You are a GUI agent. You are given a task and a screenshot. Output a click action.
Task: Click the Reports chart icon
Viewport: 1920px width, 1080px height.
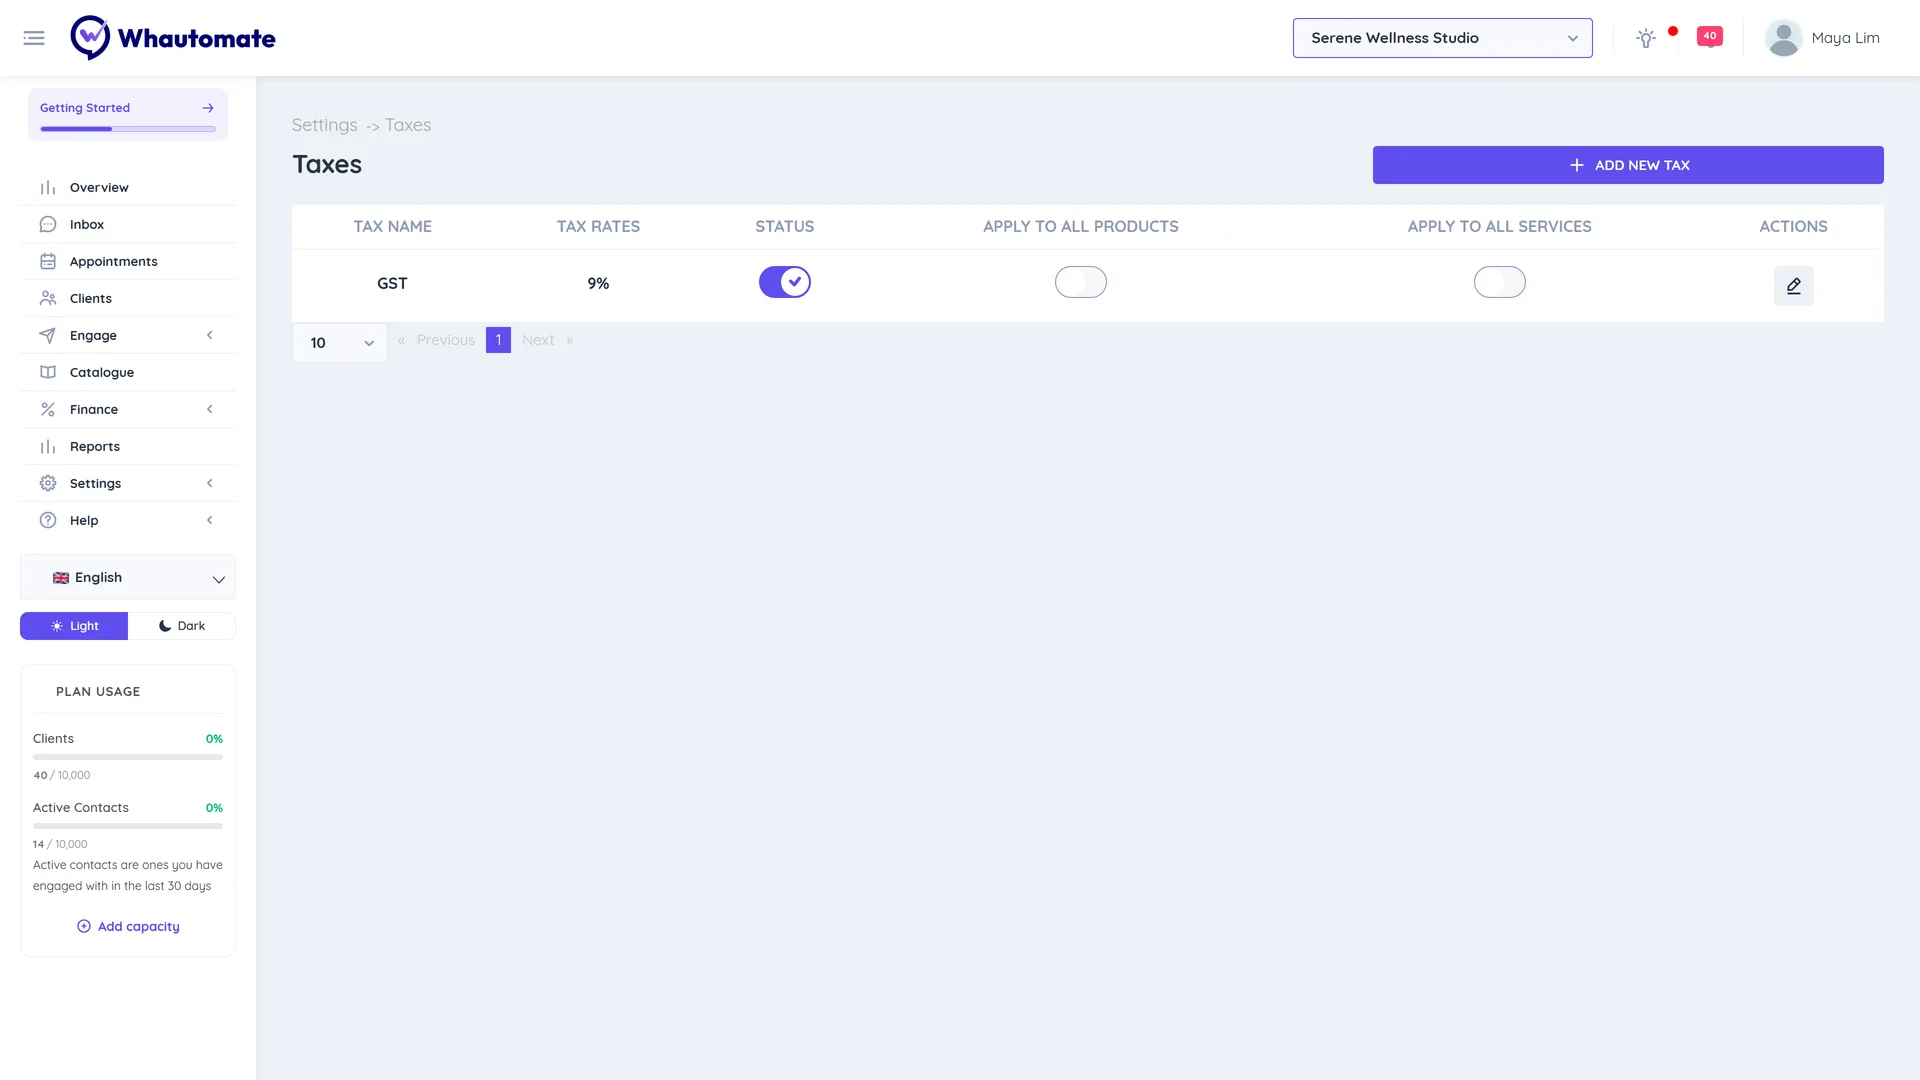[x=48, y=446]
